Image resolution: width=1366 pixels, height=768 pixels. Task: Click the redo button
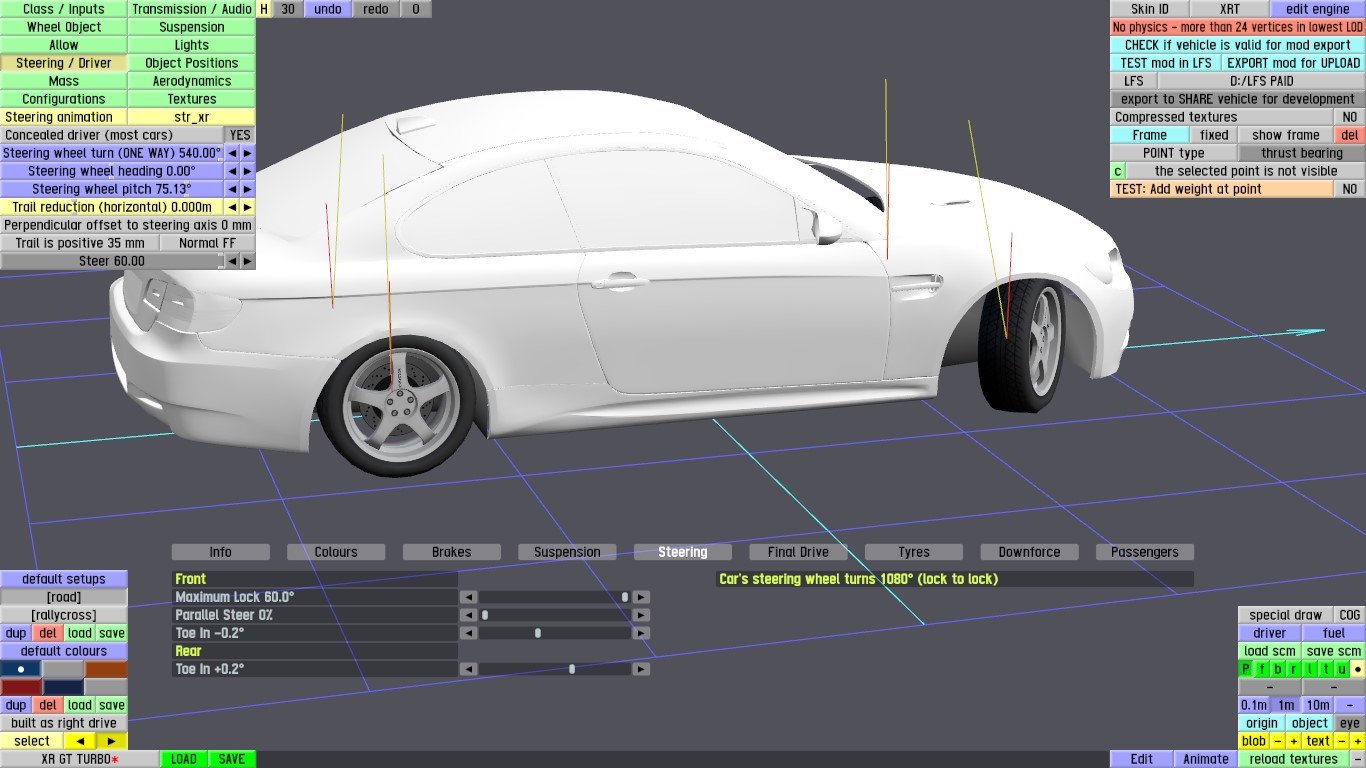(376, 9)
